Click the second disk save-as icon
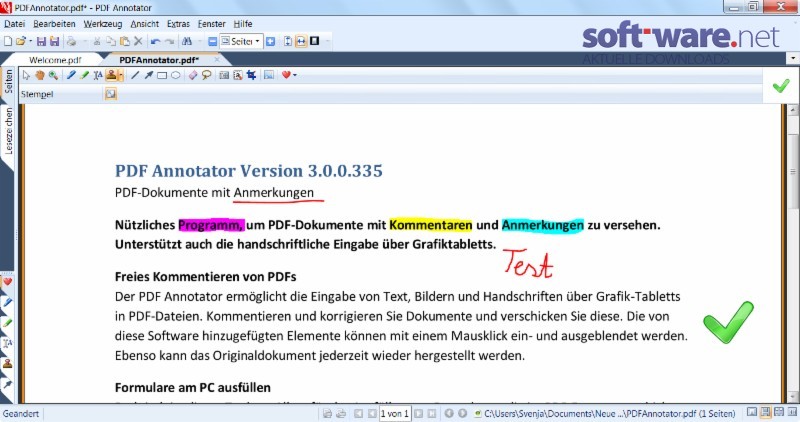 [54, 41]
